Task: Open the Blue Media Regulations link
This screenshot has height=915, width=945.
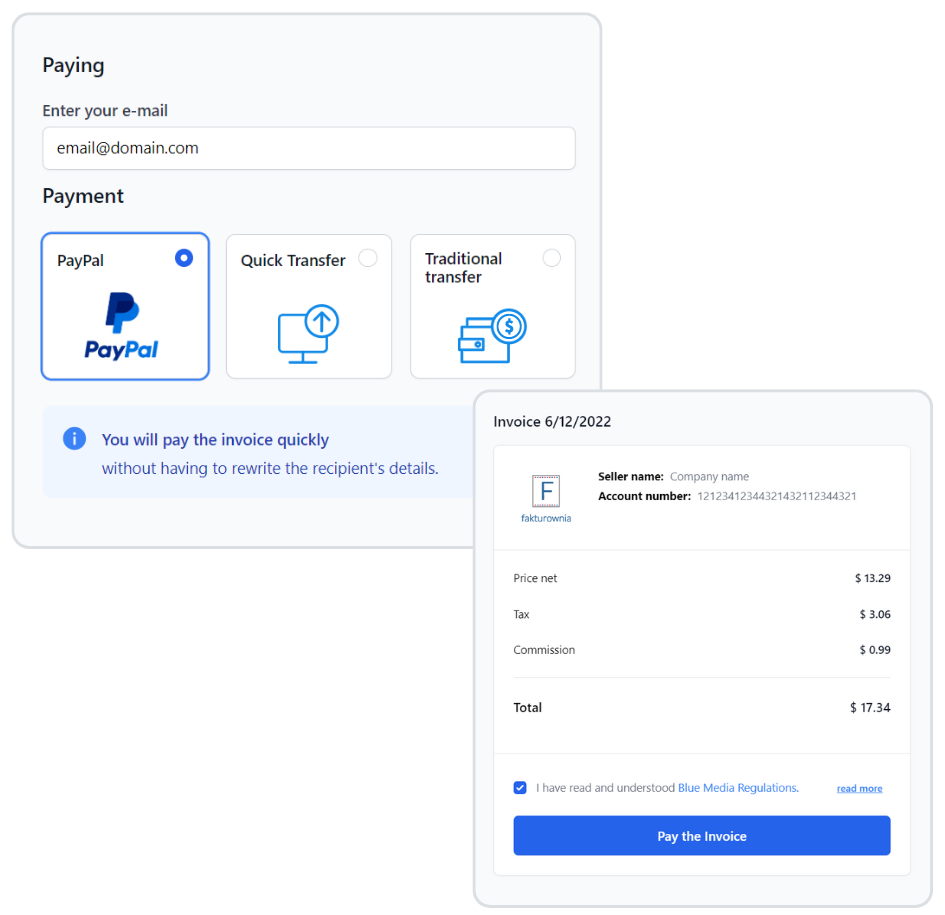Action: click(738, 788)
